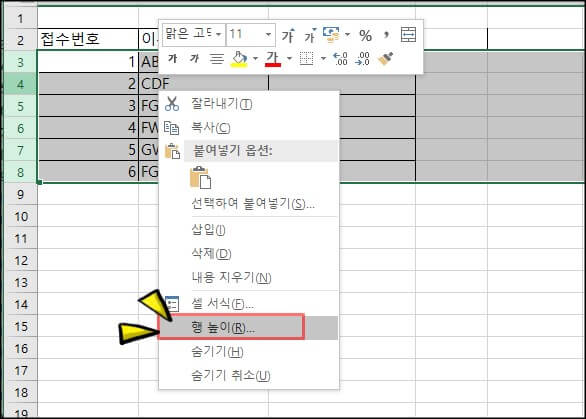586x419 pixels.
Task: Click the cell with number 5 in row 7
Action: (88, 150)
